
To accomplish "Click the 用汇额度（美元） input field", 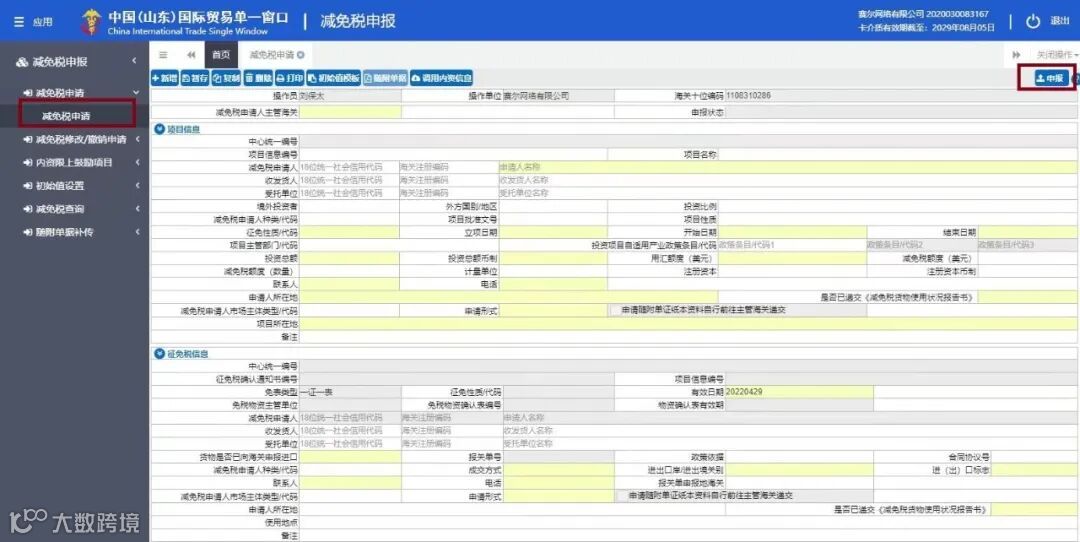I will [x=793, y=258].
